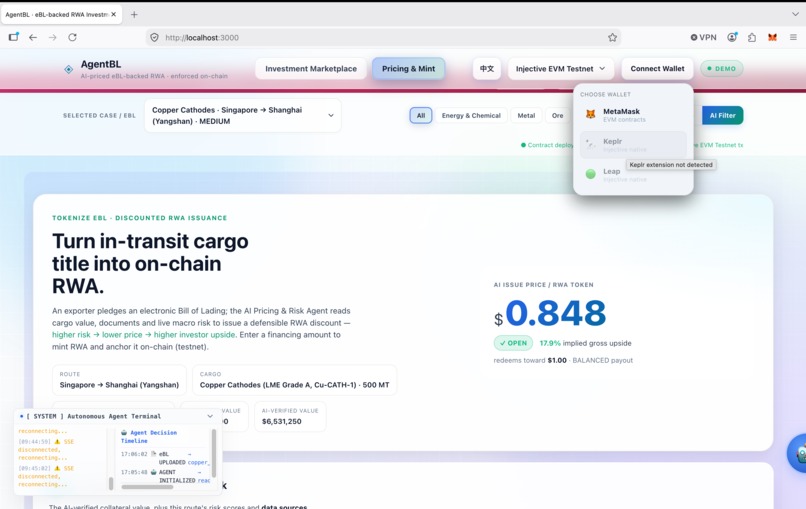Select the Energy & Chemical filter chip
806x509 pixels.
click(x=471, y=115)
